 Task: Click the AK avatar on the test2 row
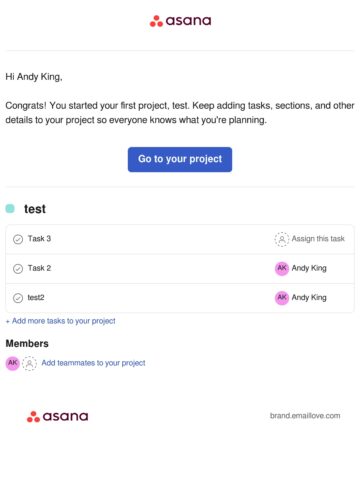[x=282, y=298]
